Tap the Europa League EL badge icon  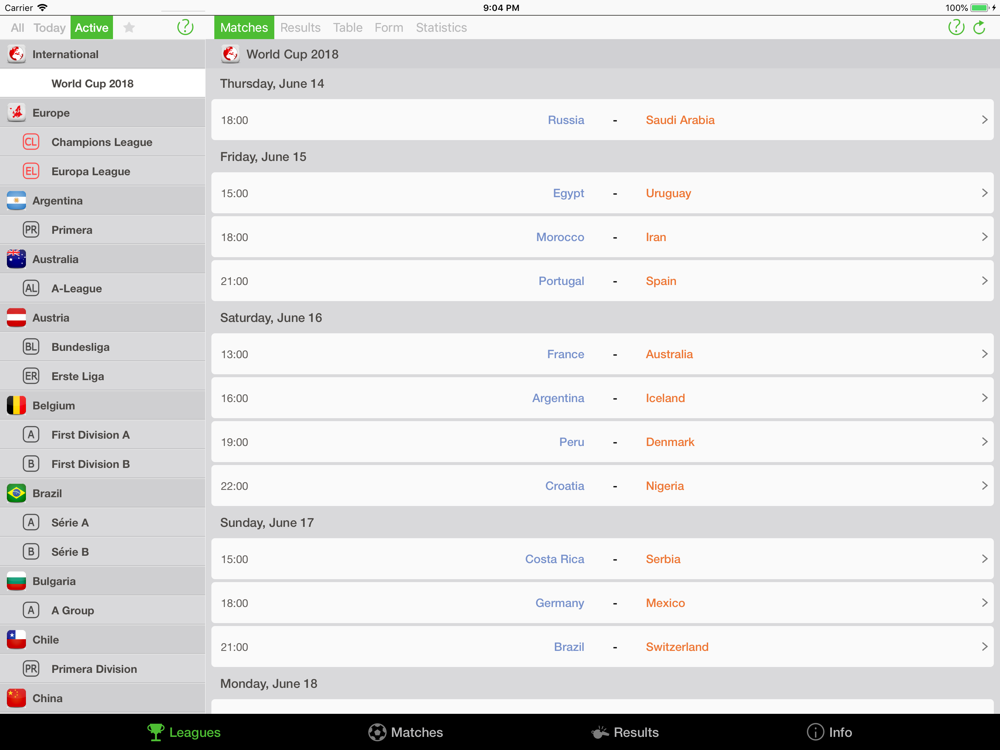coord(31,171)
